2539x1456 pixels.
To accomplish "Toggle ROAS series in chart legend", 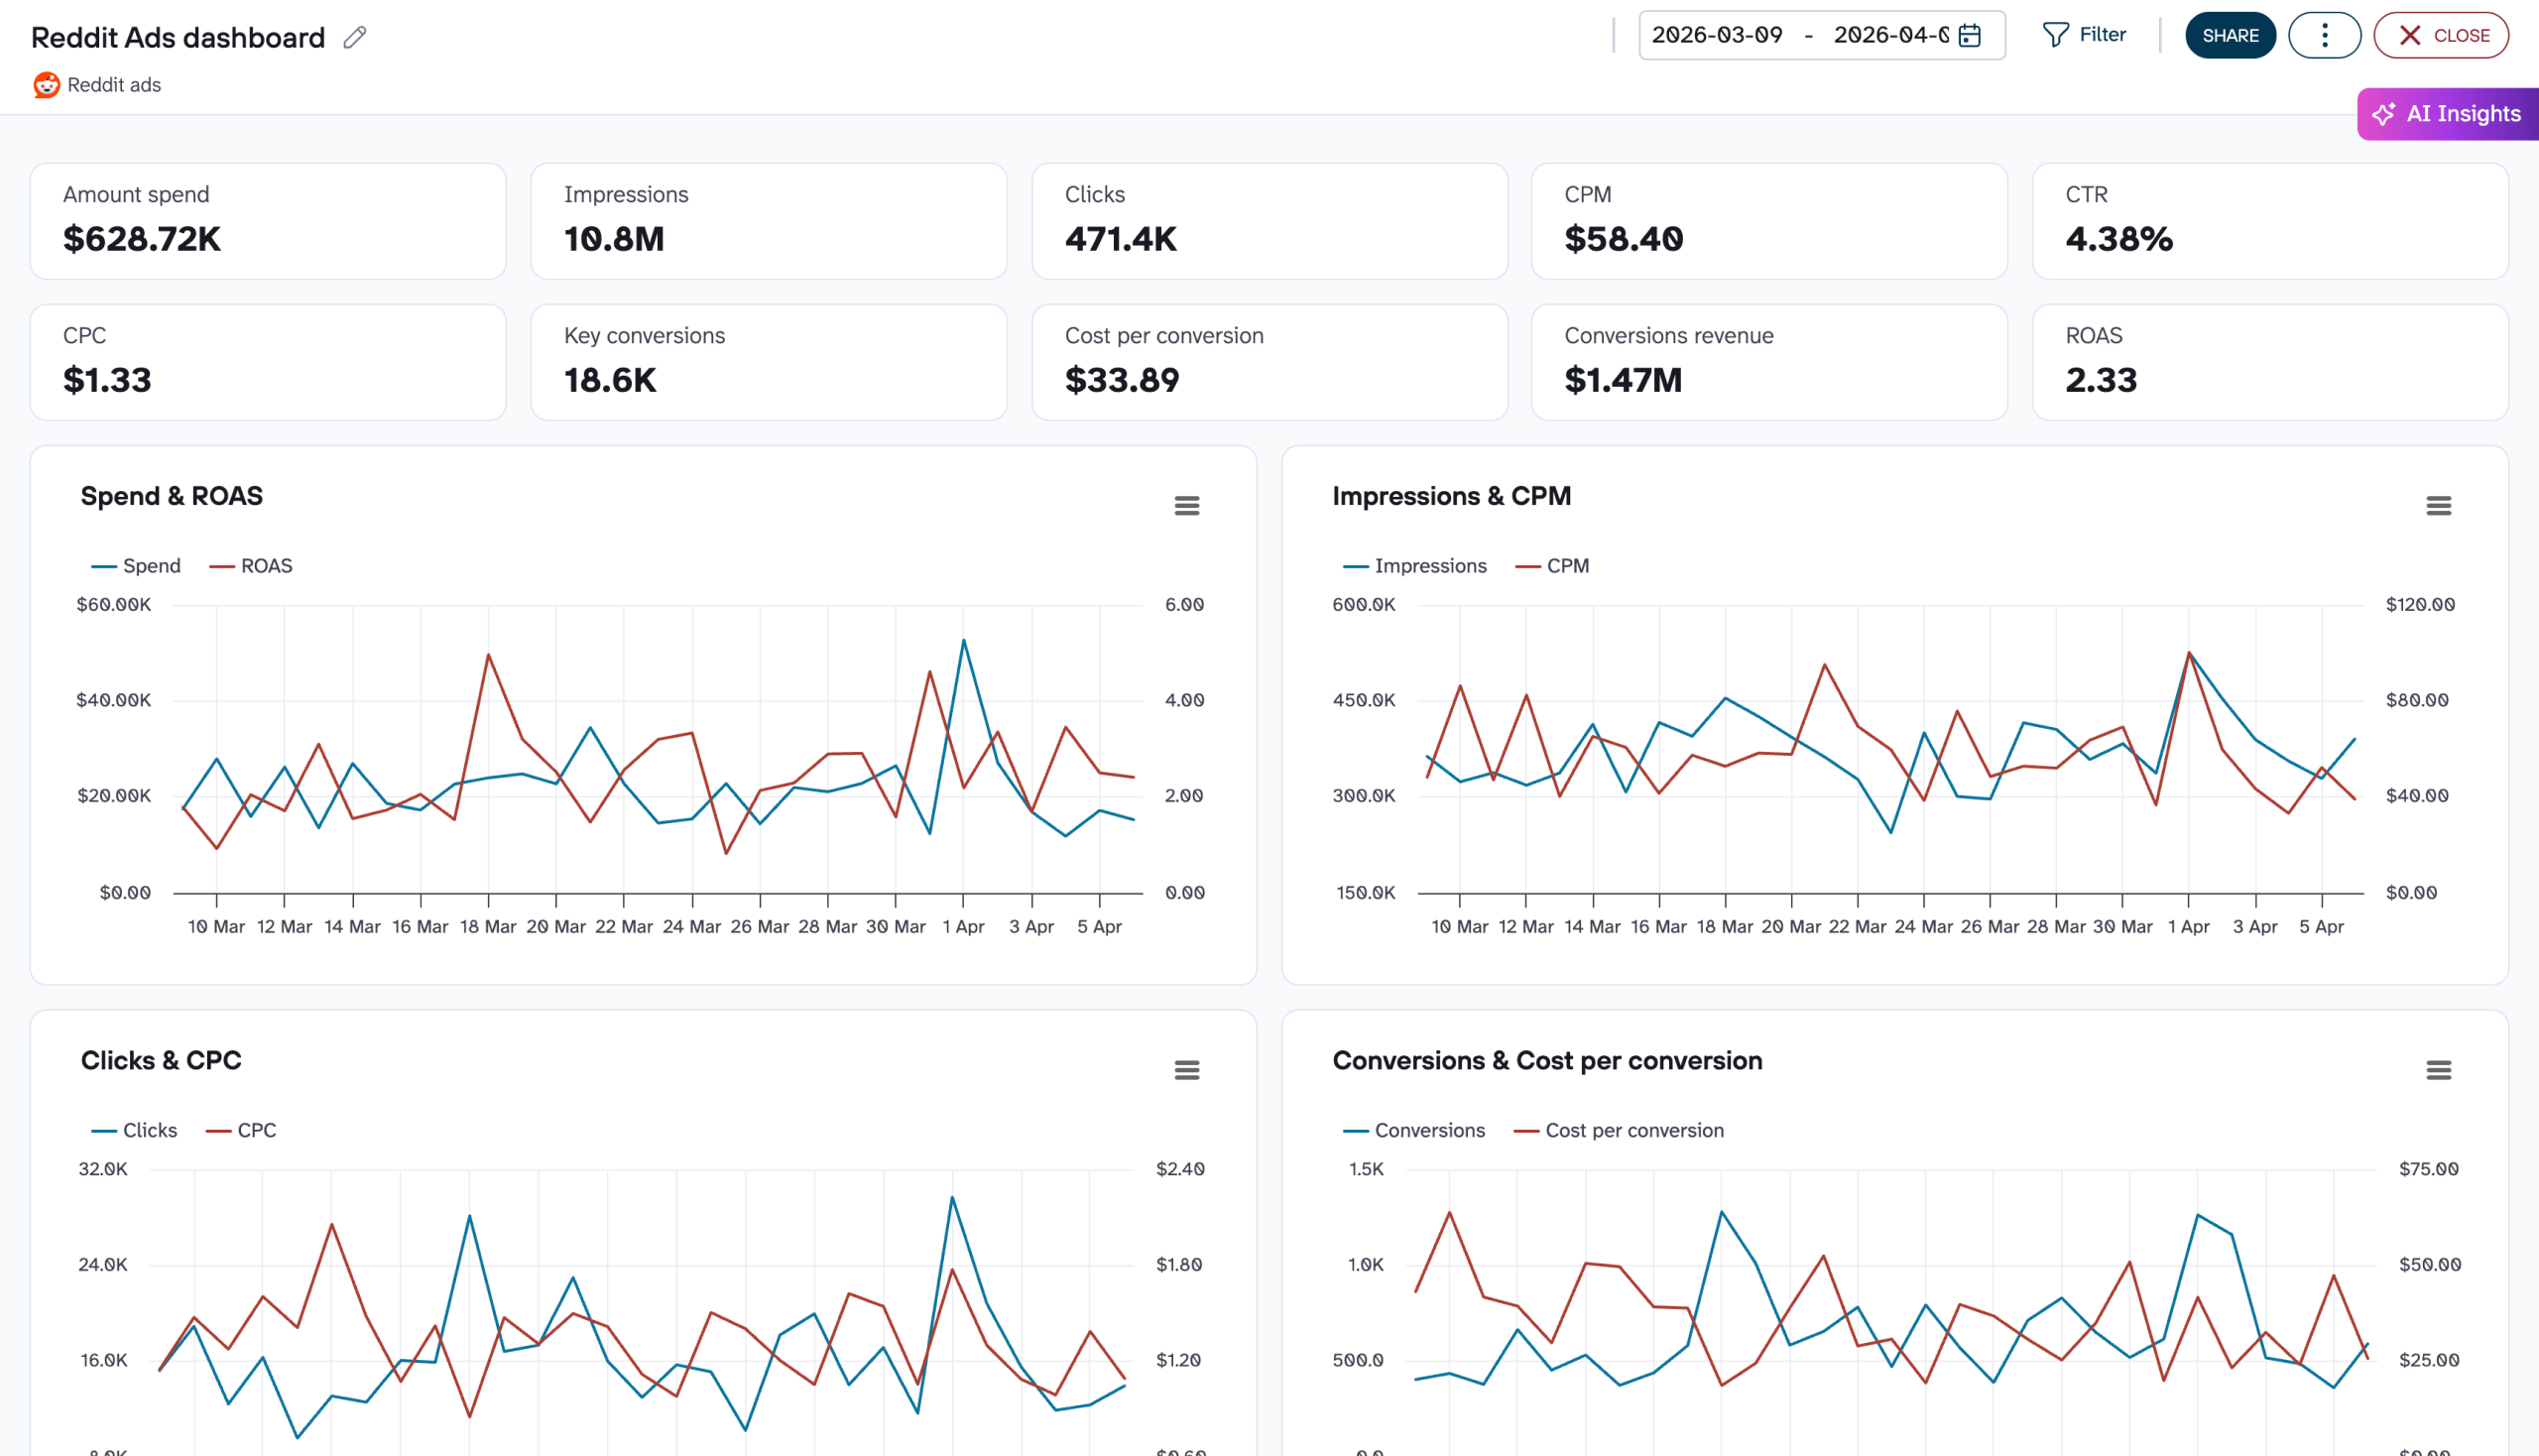I will 252,566.
